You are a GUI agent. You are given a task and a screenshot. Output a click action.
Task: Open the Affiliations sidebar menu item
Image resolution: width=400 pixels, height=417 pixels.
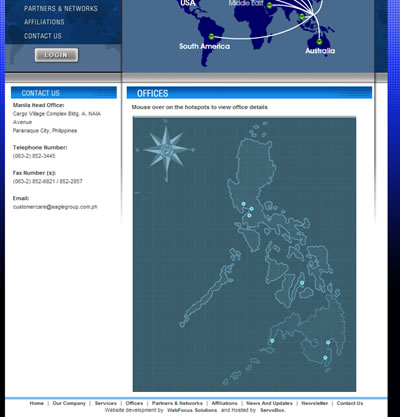coord(44,22)
